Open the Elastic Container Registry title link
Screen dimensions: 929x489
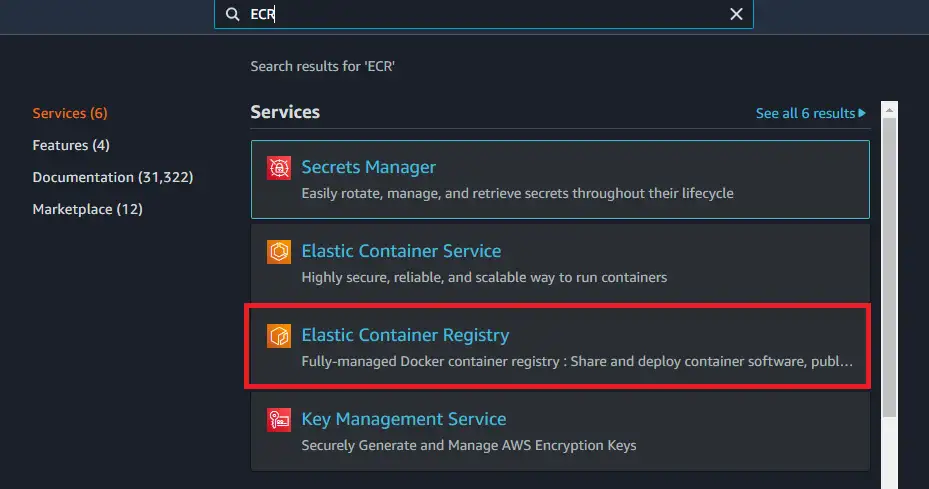(x=405, y=335)
